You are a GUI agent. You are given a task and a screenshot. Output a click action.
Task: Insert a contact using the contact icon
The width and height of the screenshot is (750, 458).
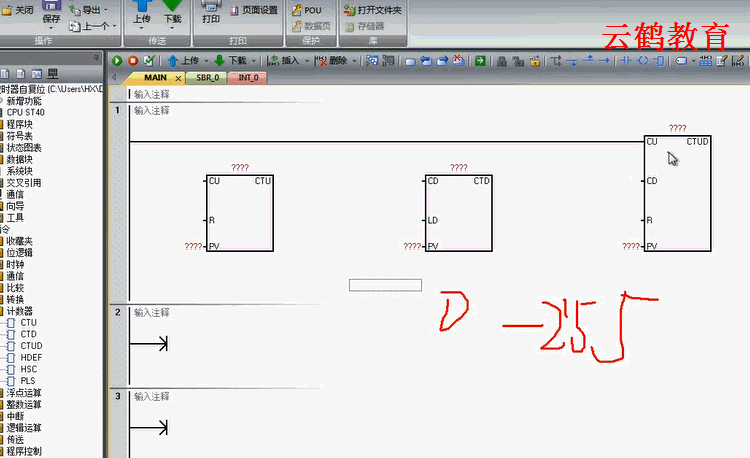pyautogui.click(x=627, y=60)
